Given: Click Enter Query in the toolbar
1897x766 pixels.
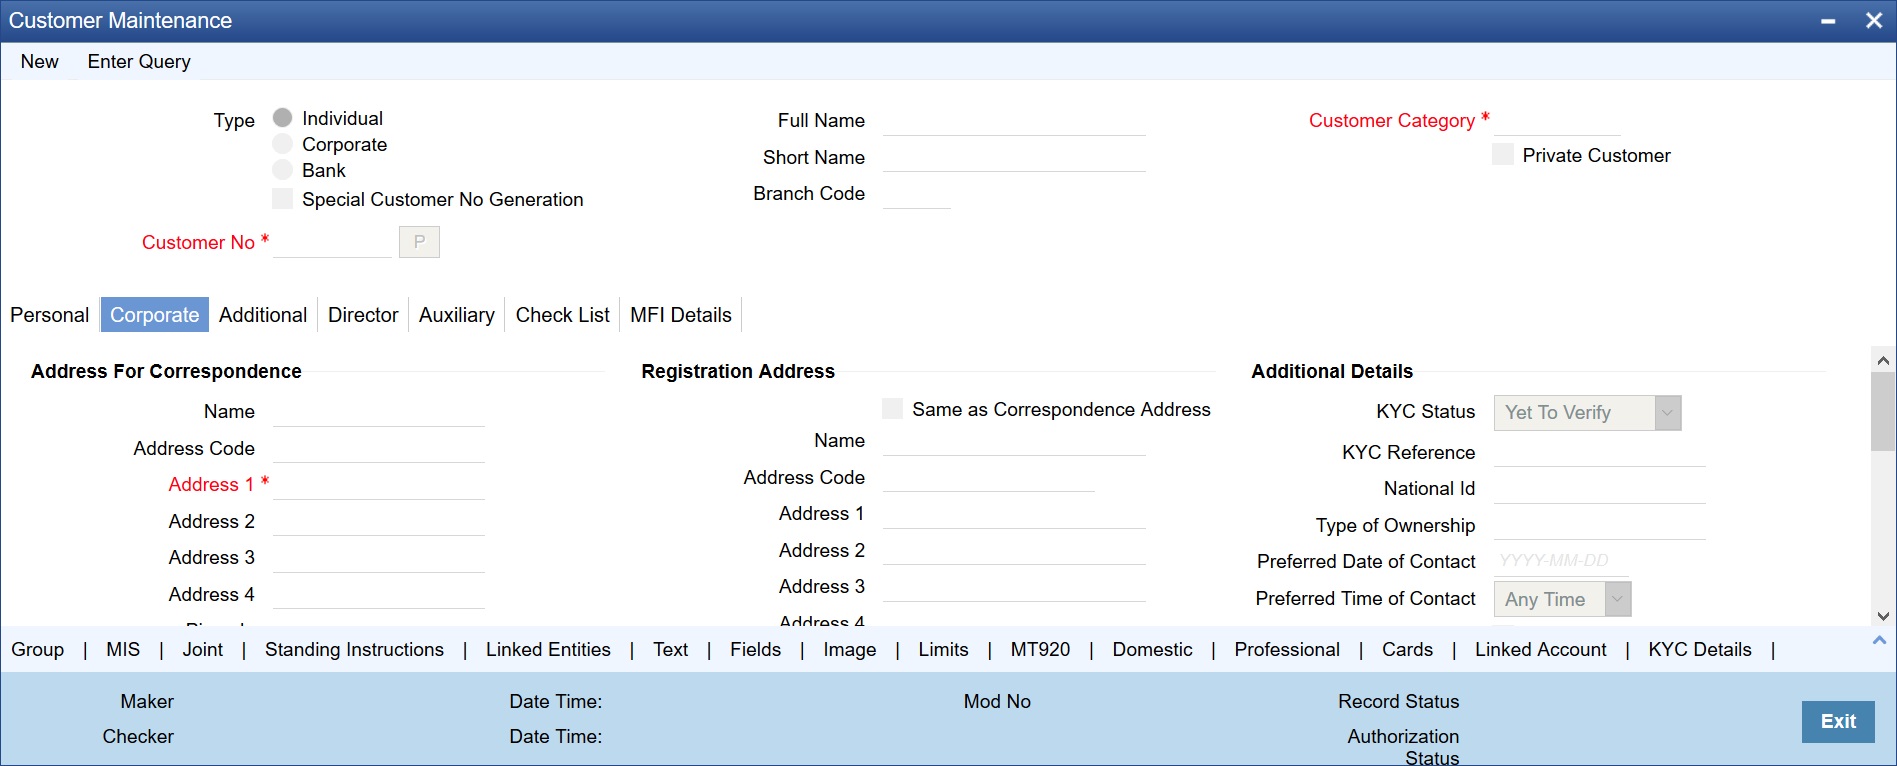Looking at the screenshot, I should [x=139, y=61].
